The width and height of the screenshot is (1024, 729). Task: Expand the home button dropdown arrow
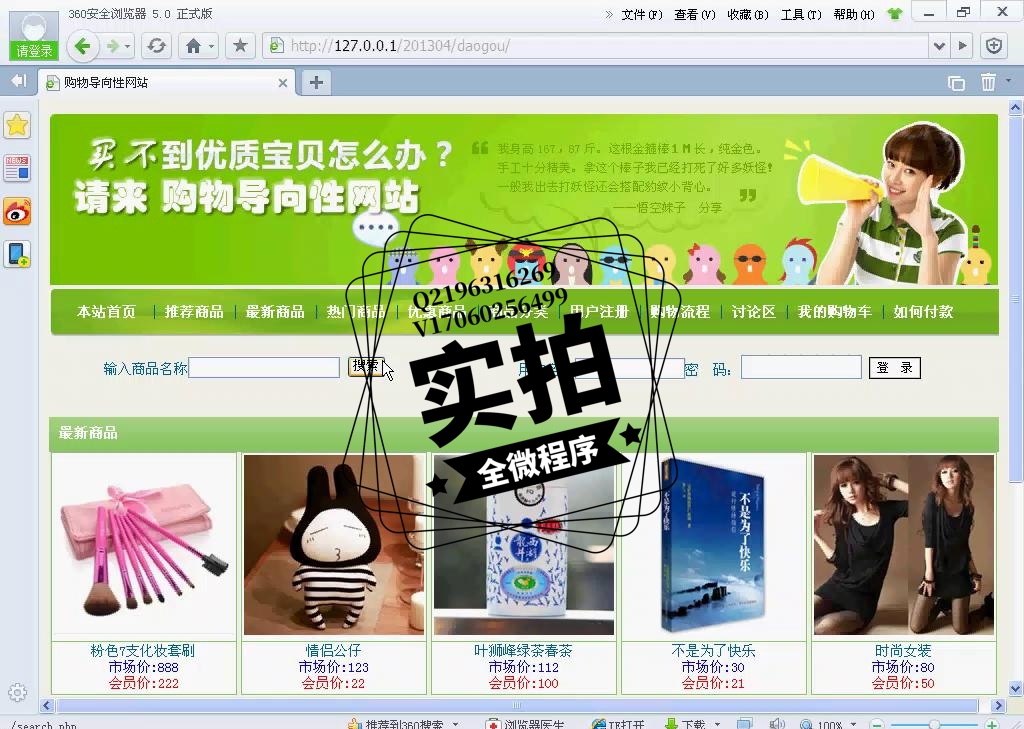coord(211,46)
